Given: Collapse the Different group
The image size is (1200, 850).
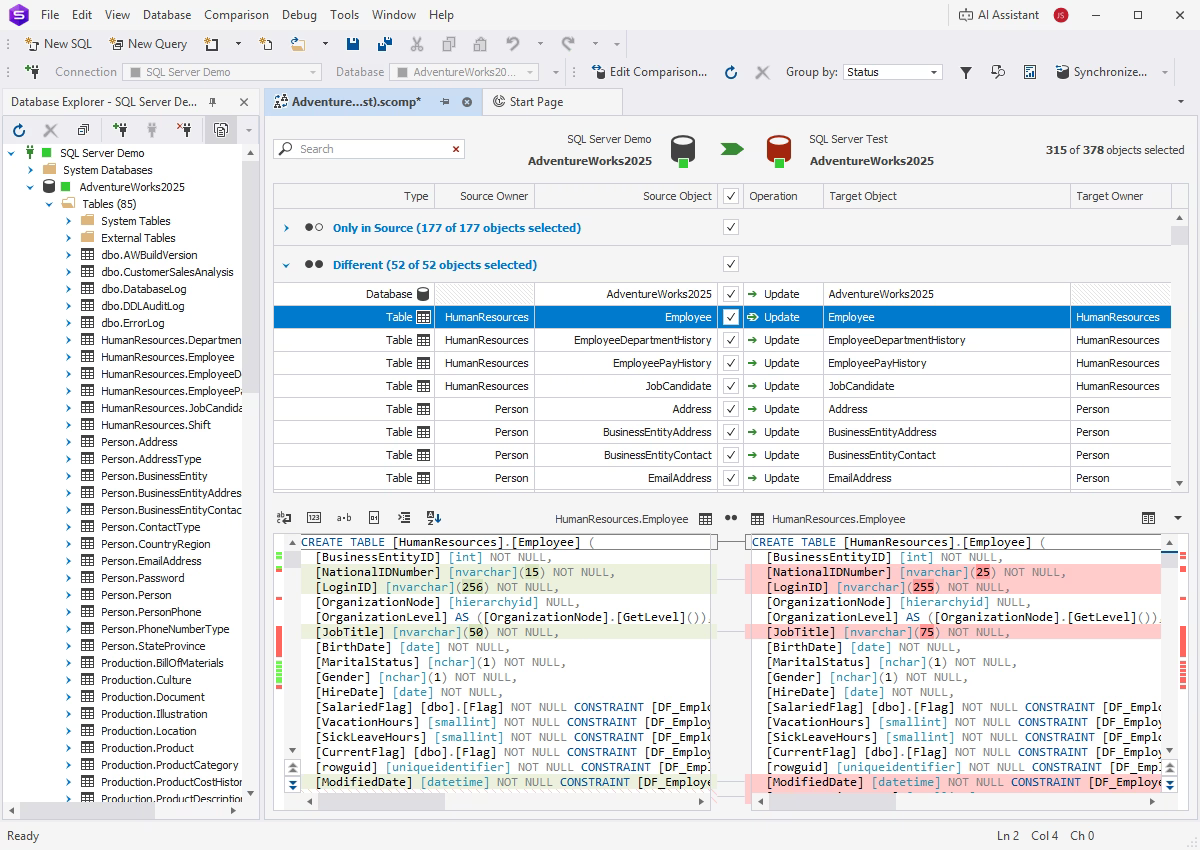Looking at the screenshot, I should (x=286, y=265).
